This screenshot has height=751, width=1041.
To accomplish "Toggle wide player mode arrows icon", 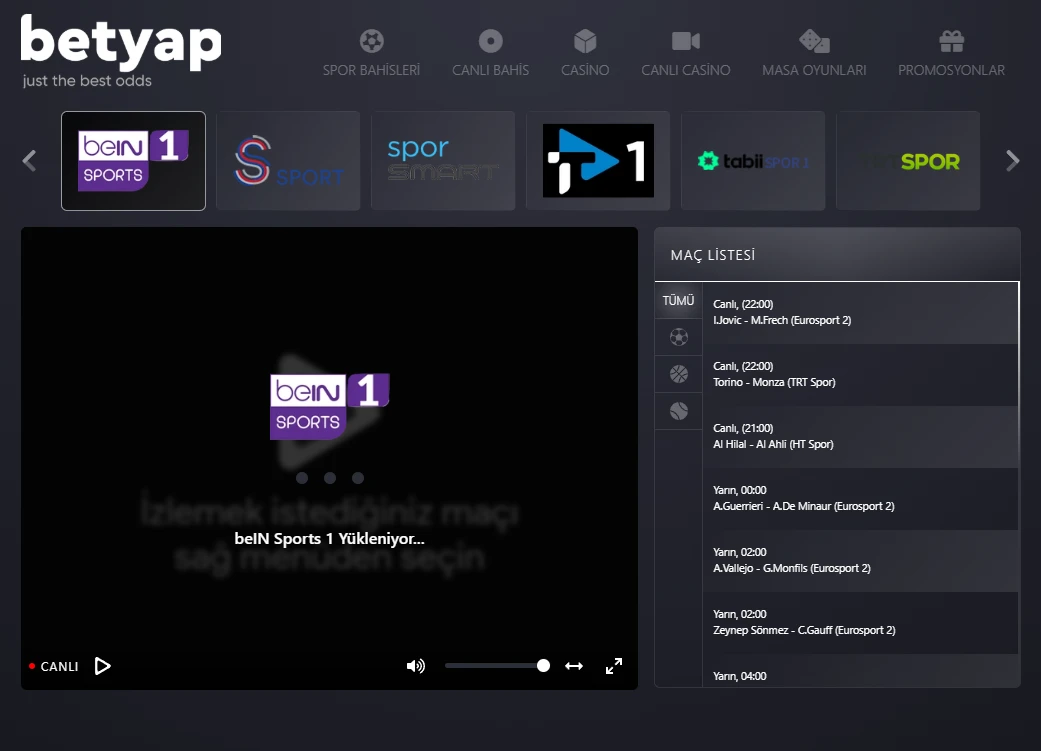I will pyautogui.click(x=574, y=666).
